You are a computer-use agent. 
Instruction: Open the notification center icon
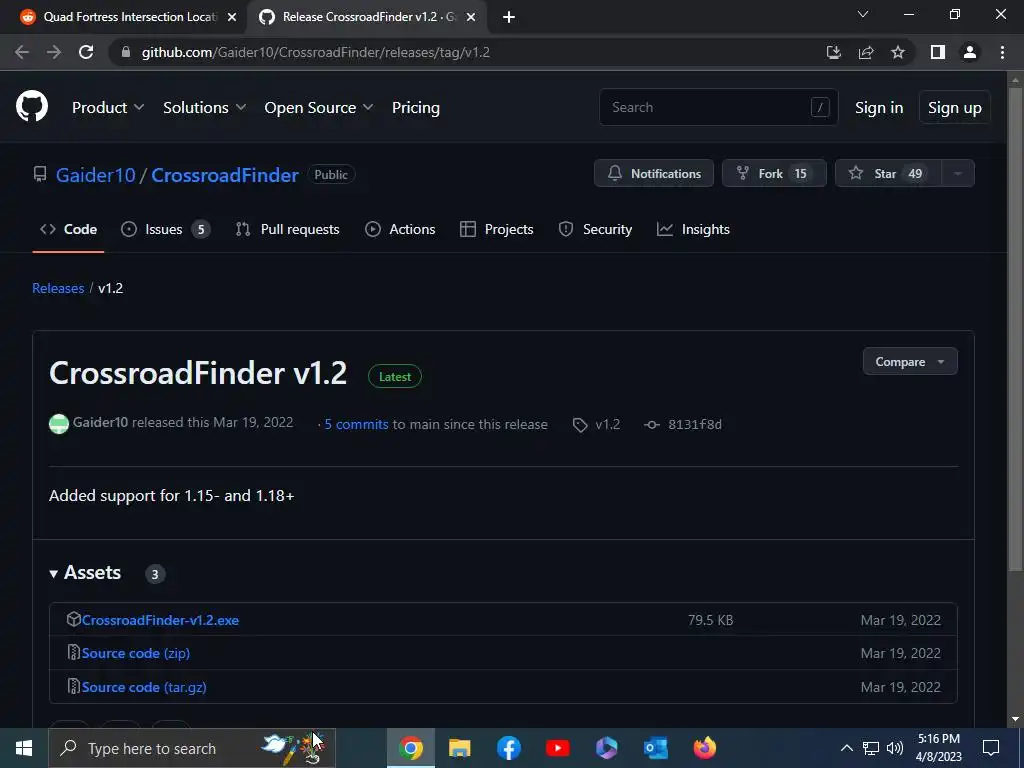(991, 748)
